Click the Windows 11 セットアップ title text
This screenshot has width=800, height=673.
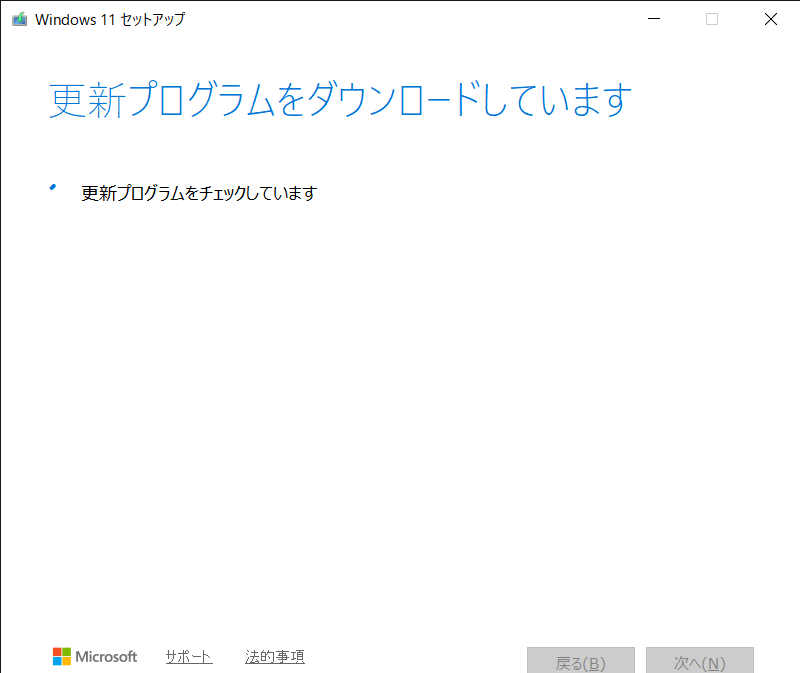pyautogui.click(x=110, y=19)
